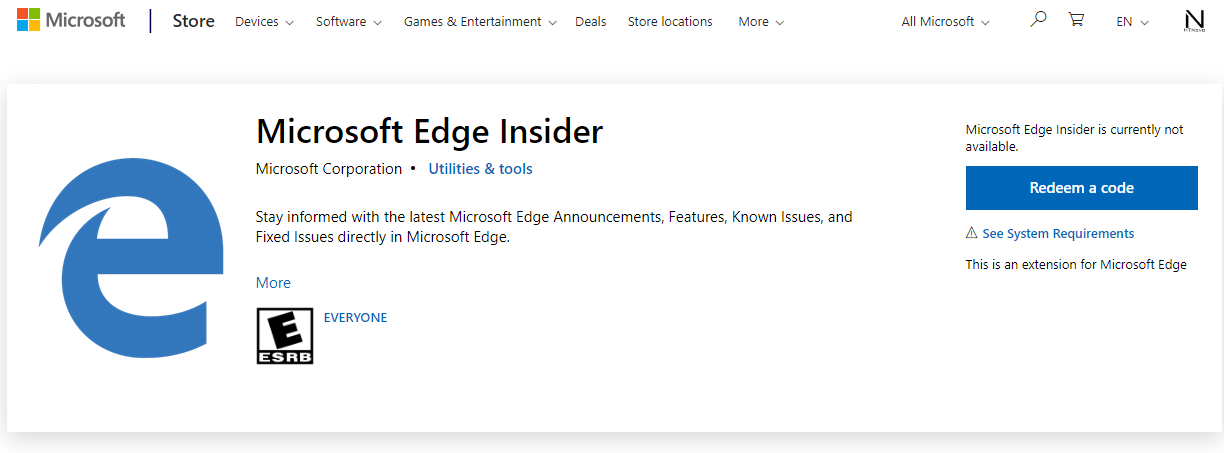Click the Store home link
This screenshot has width=1224, height=453.
(193, 21)
